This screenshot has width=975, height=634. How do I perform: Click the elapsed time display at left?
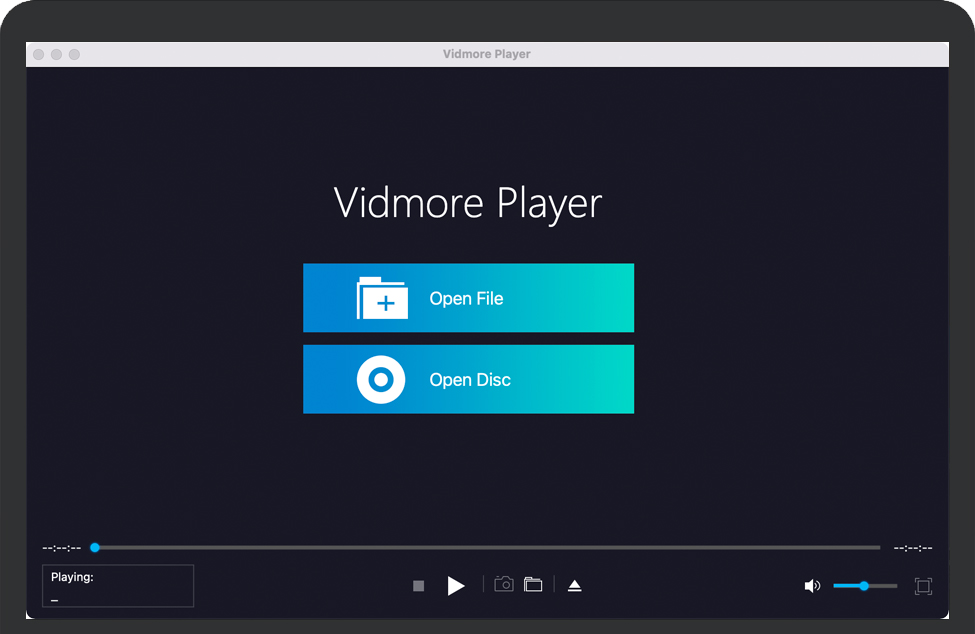coord(62,548)
